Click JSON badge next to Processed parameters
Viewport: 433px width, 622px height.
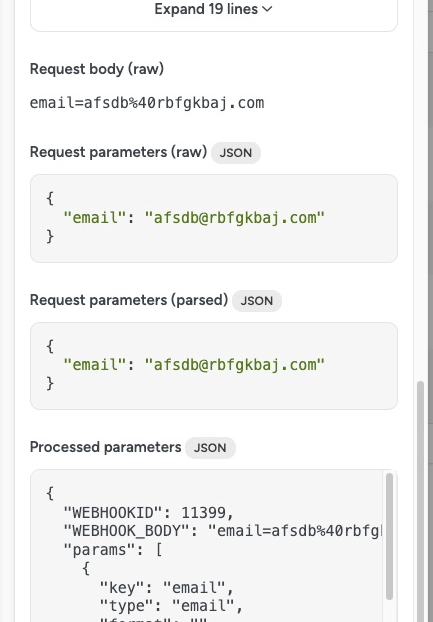(210, 448)
